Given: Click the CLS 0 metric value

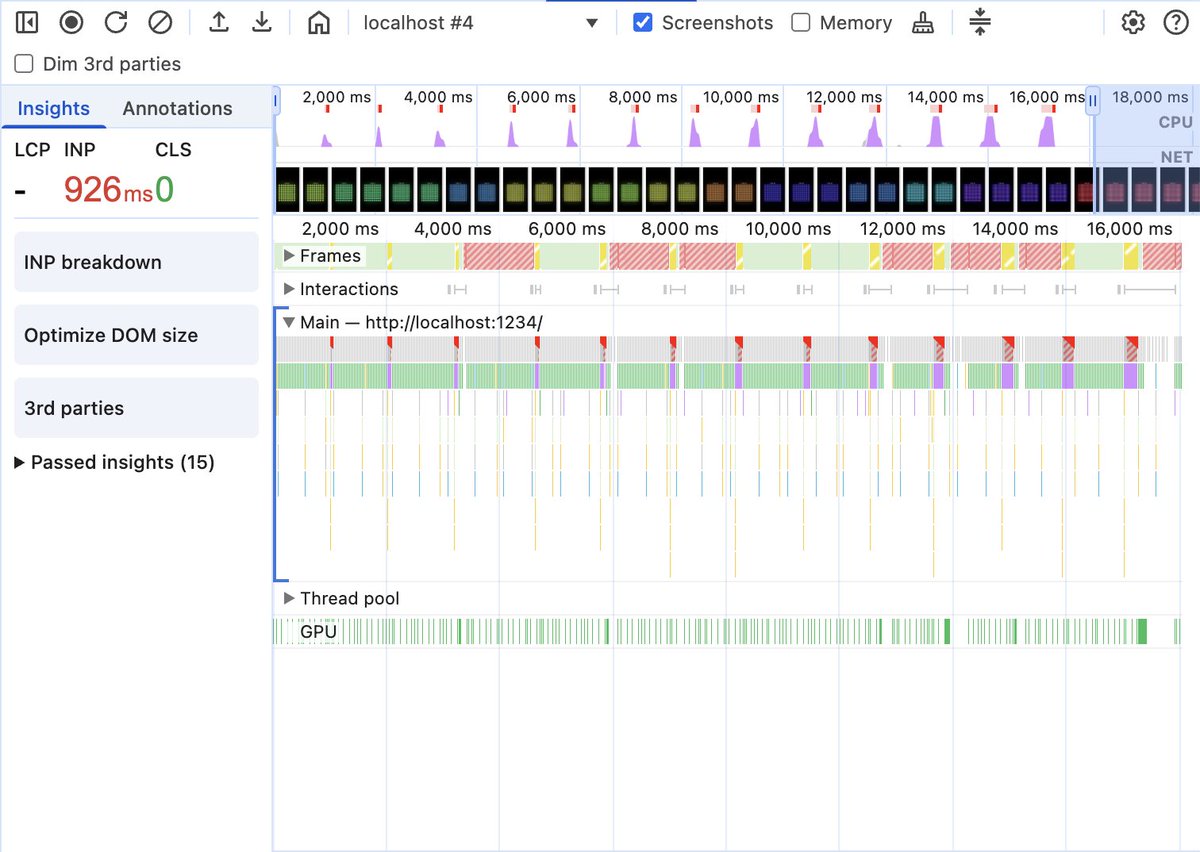Looking at the screenshot, I should tap(164, 189).
